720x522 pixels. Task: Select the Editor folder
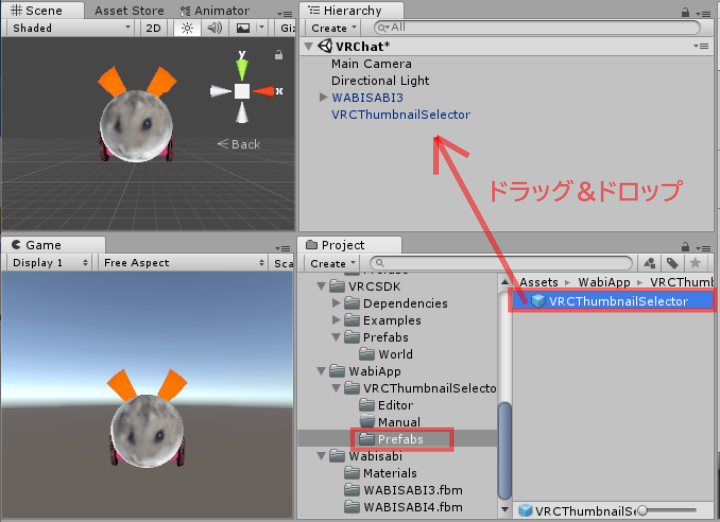click(386, 405)
